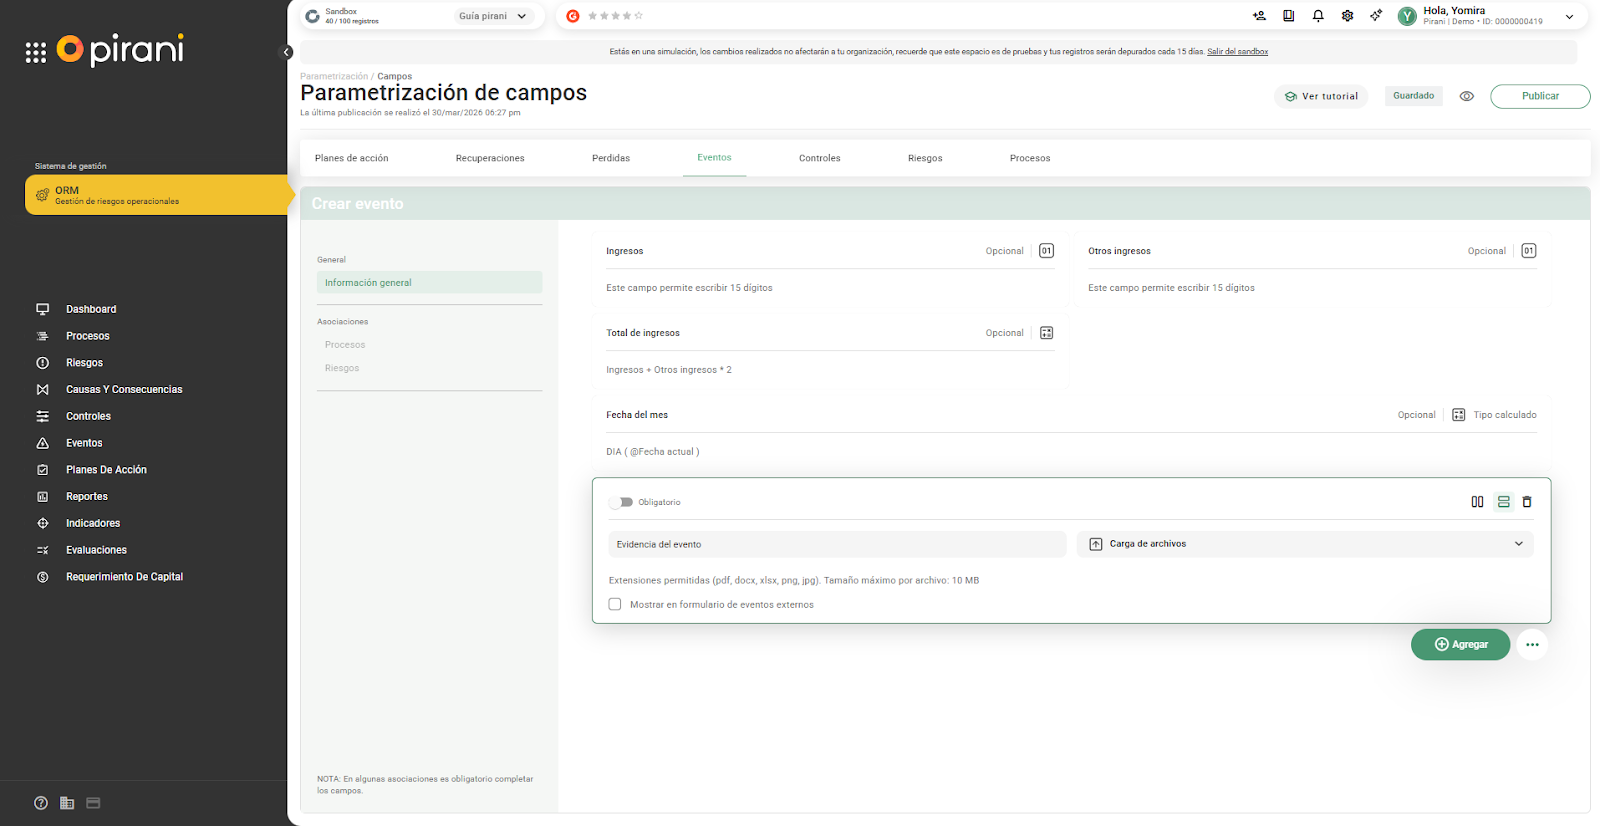Screen dimensions: 1600x826
Task: Open the settings gear in top bar
Action: pos(1347,16)
